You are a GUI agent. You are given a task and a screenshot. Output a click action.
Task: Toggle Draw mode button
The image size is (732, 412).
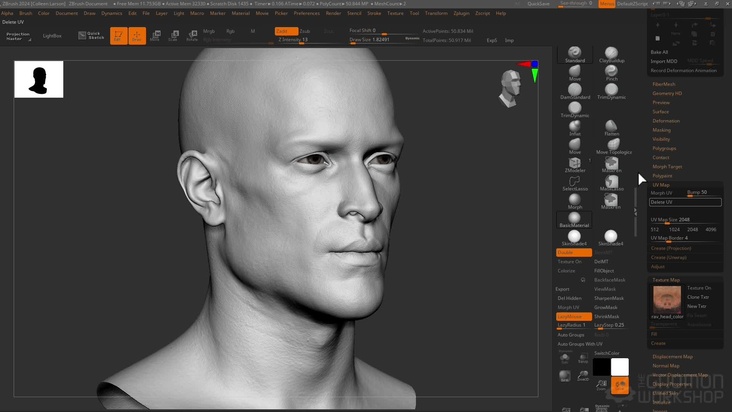click(137, 35)
